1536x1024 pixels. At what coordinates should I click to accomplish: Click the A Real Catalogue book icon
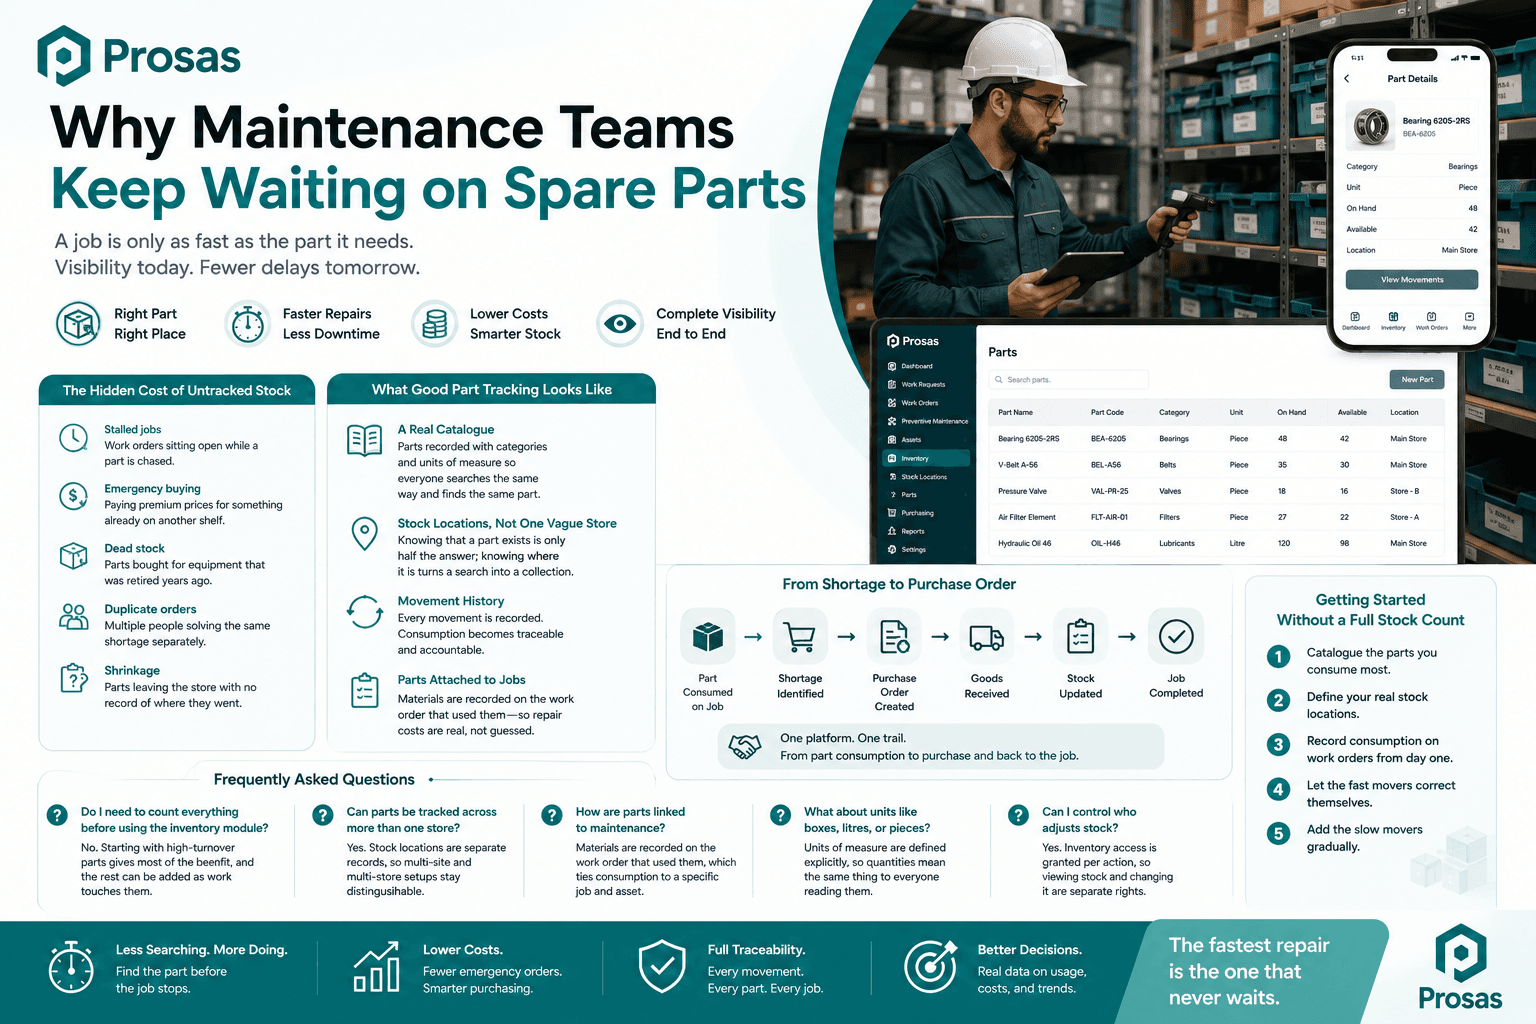tap(365, 440)
